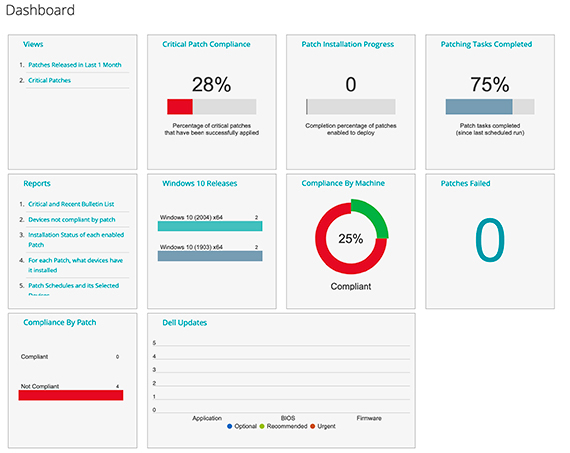The width and height of the screenshot is (570, 453).
Task: Click the Patch Installation Progress bar
Action: tap(351, 107)
